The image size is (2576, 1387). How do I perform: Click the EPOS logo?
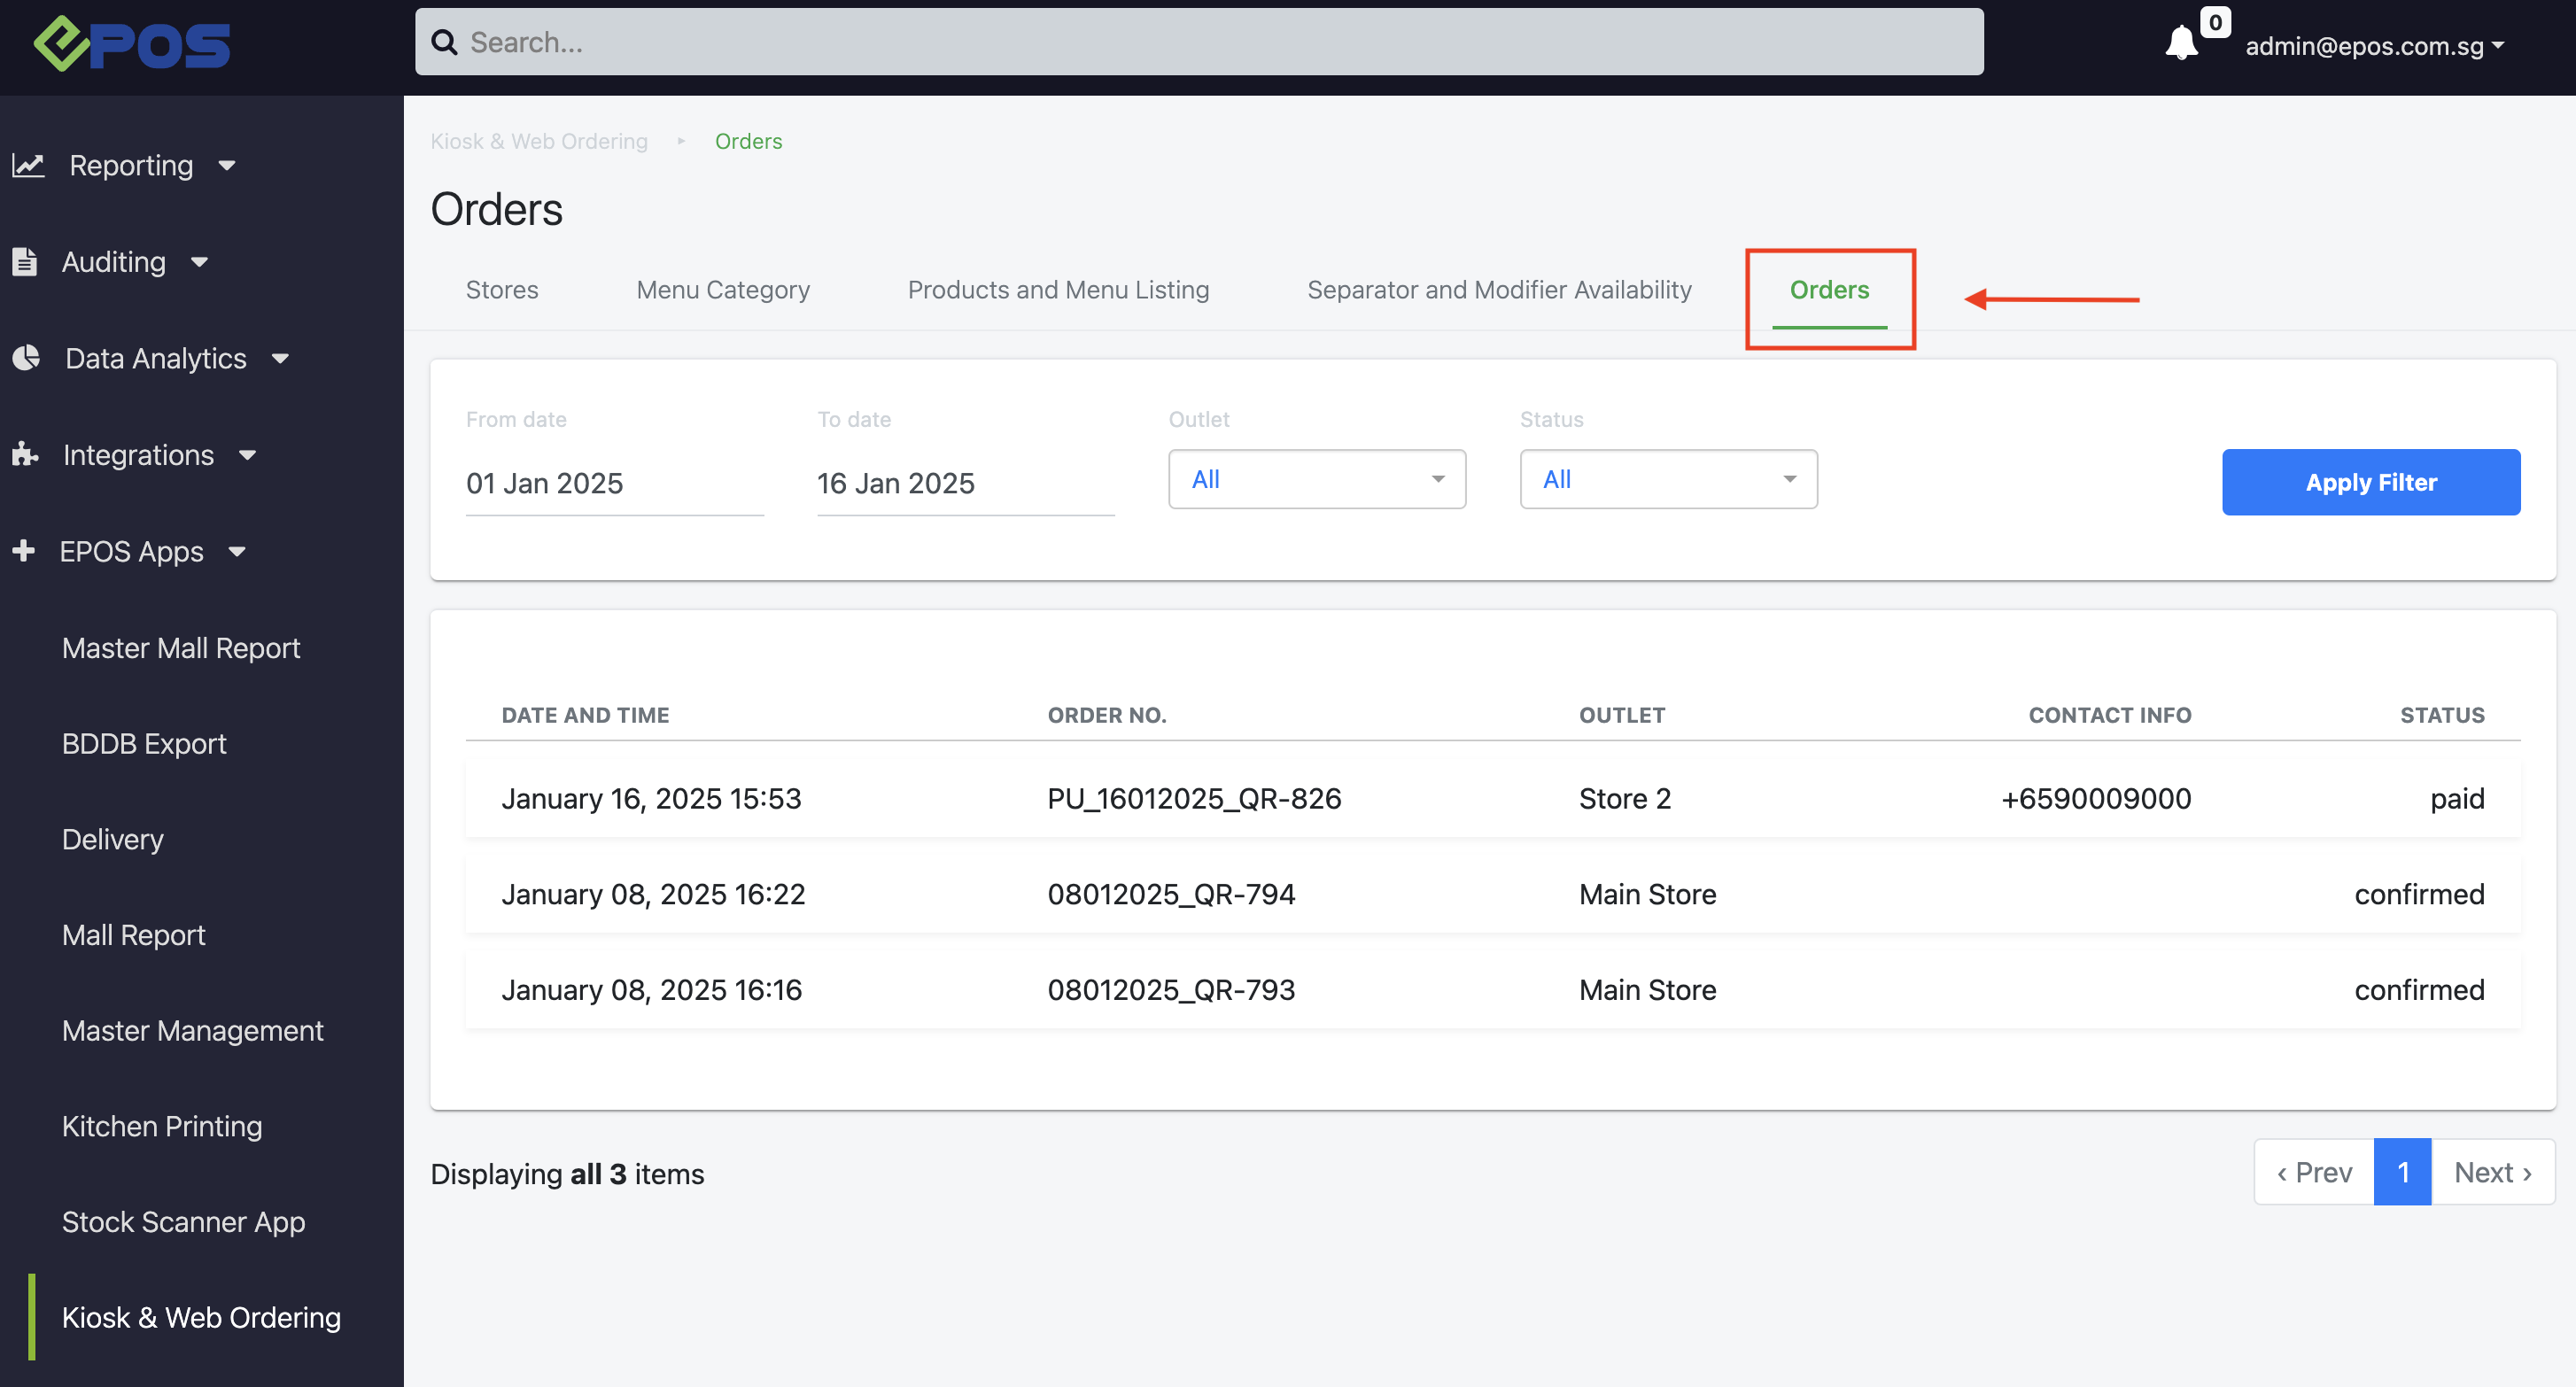131,44
